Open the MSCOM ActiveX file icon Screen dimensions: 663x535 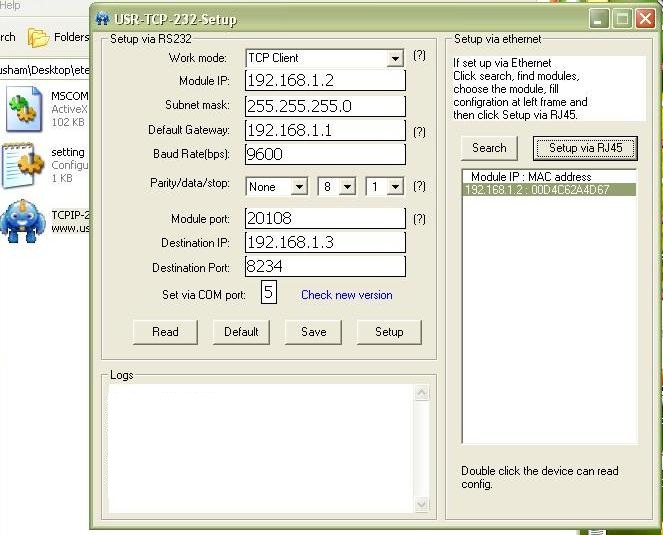24,109
